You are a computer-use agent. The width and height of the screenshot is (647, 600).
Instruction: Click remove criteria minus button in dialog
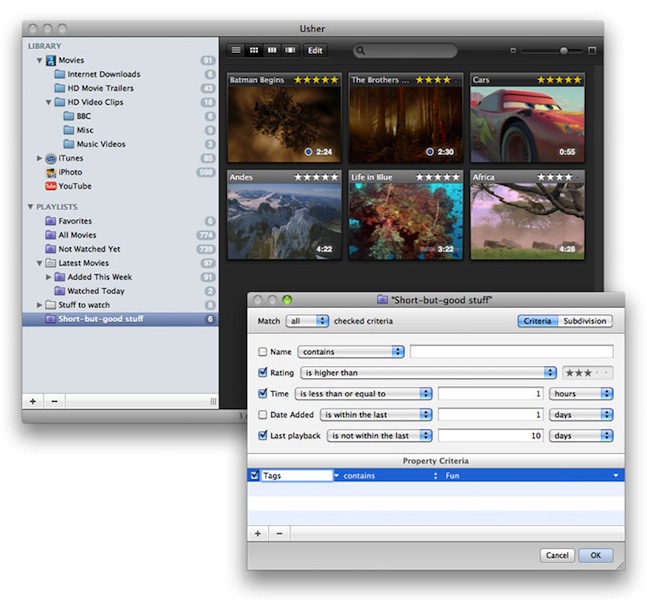[278, 533]
